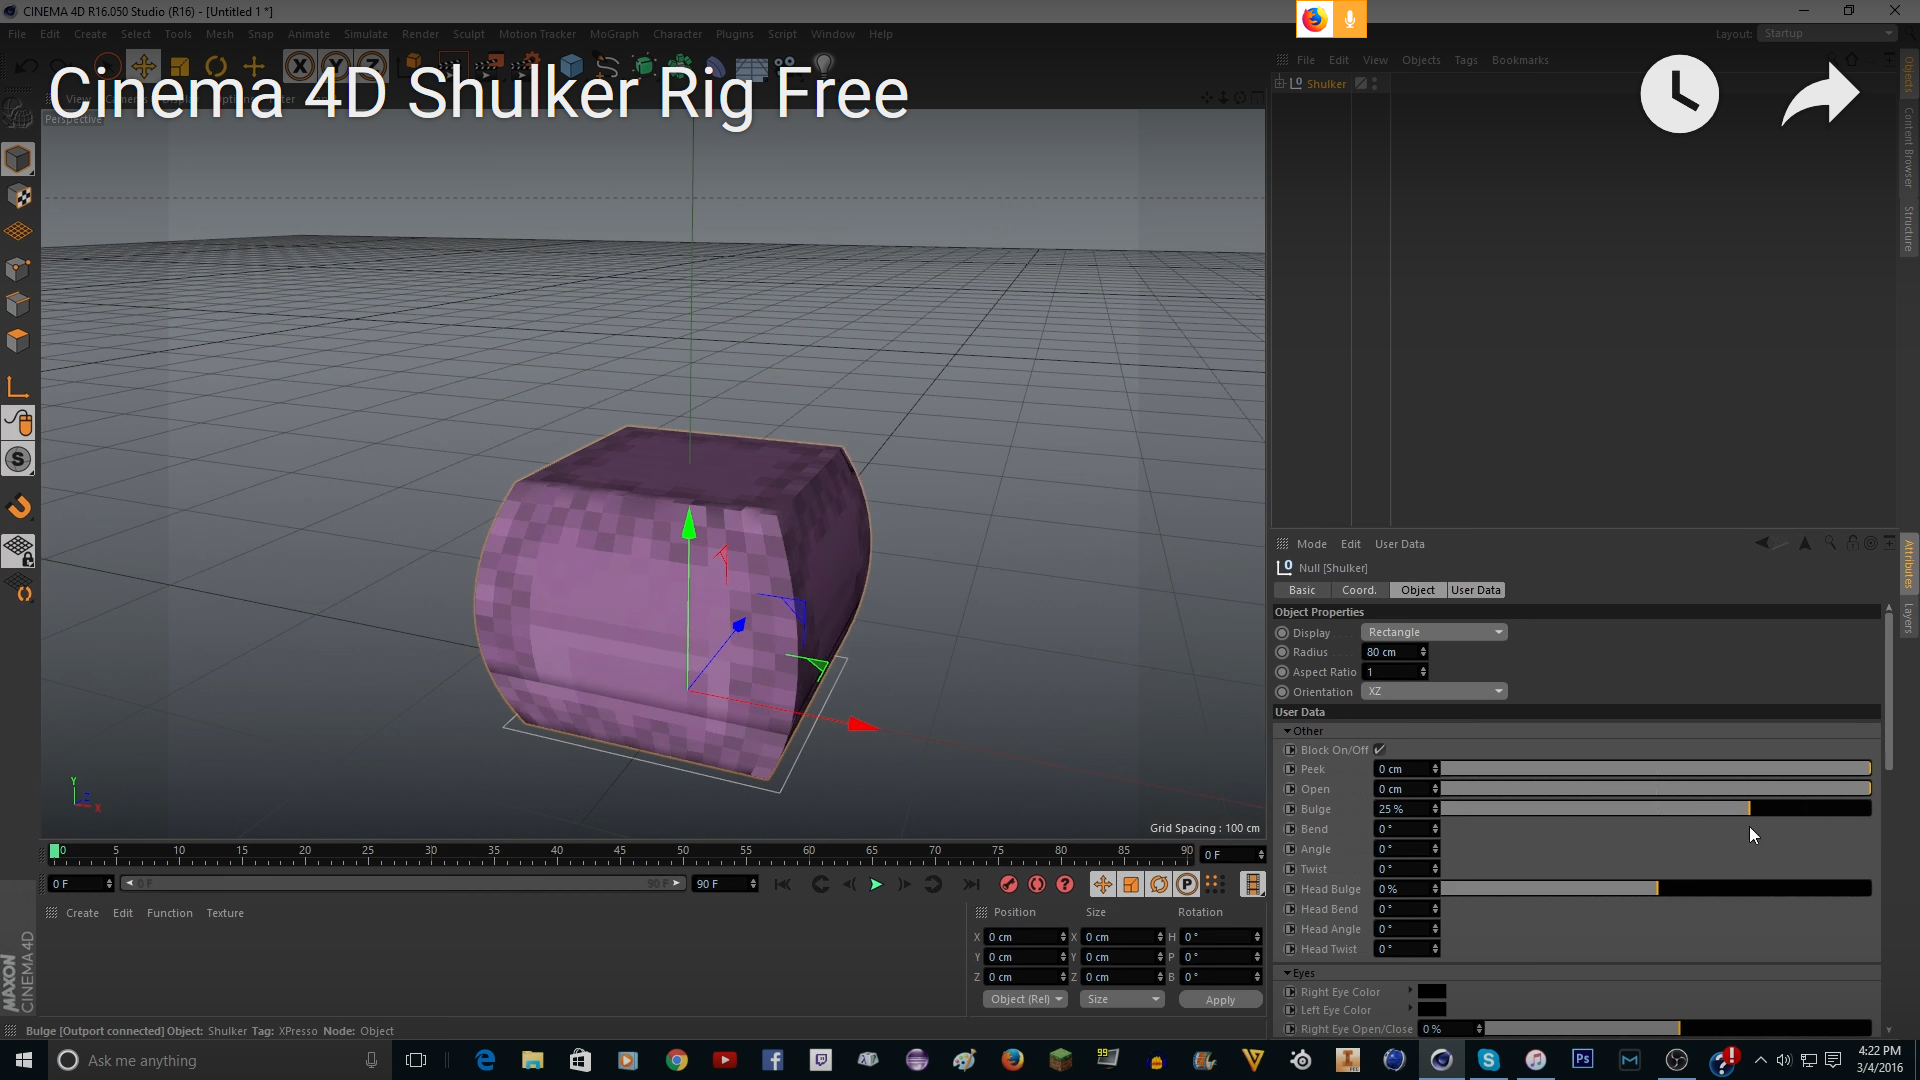The height and width of the screenshot is (1080, 1920).
Task: Switch to the Coord. tab
Action: click(1359, 590)
